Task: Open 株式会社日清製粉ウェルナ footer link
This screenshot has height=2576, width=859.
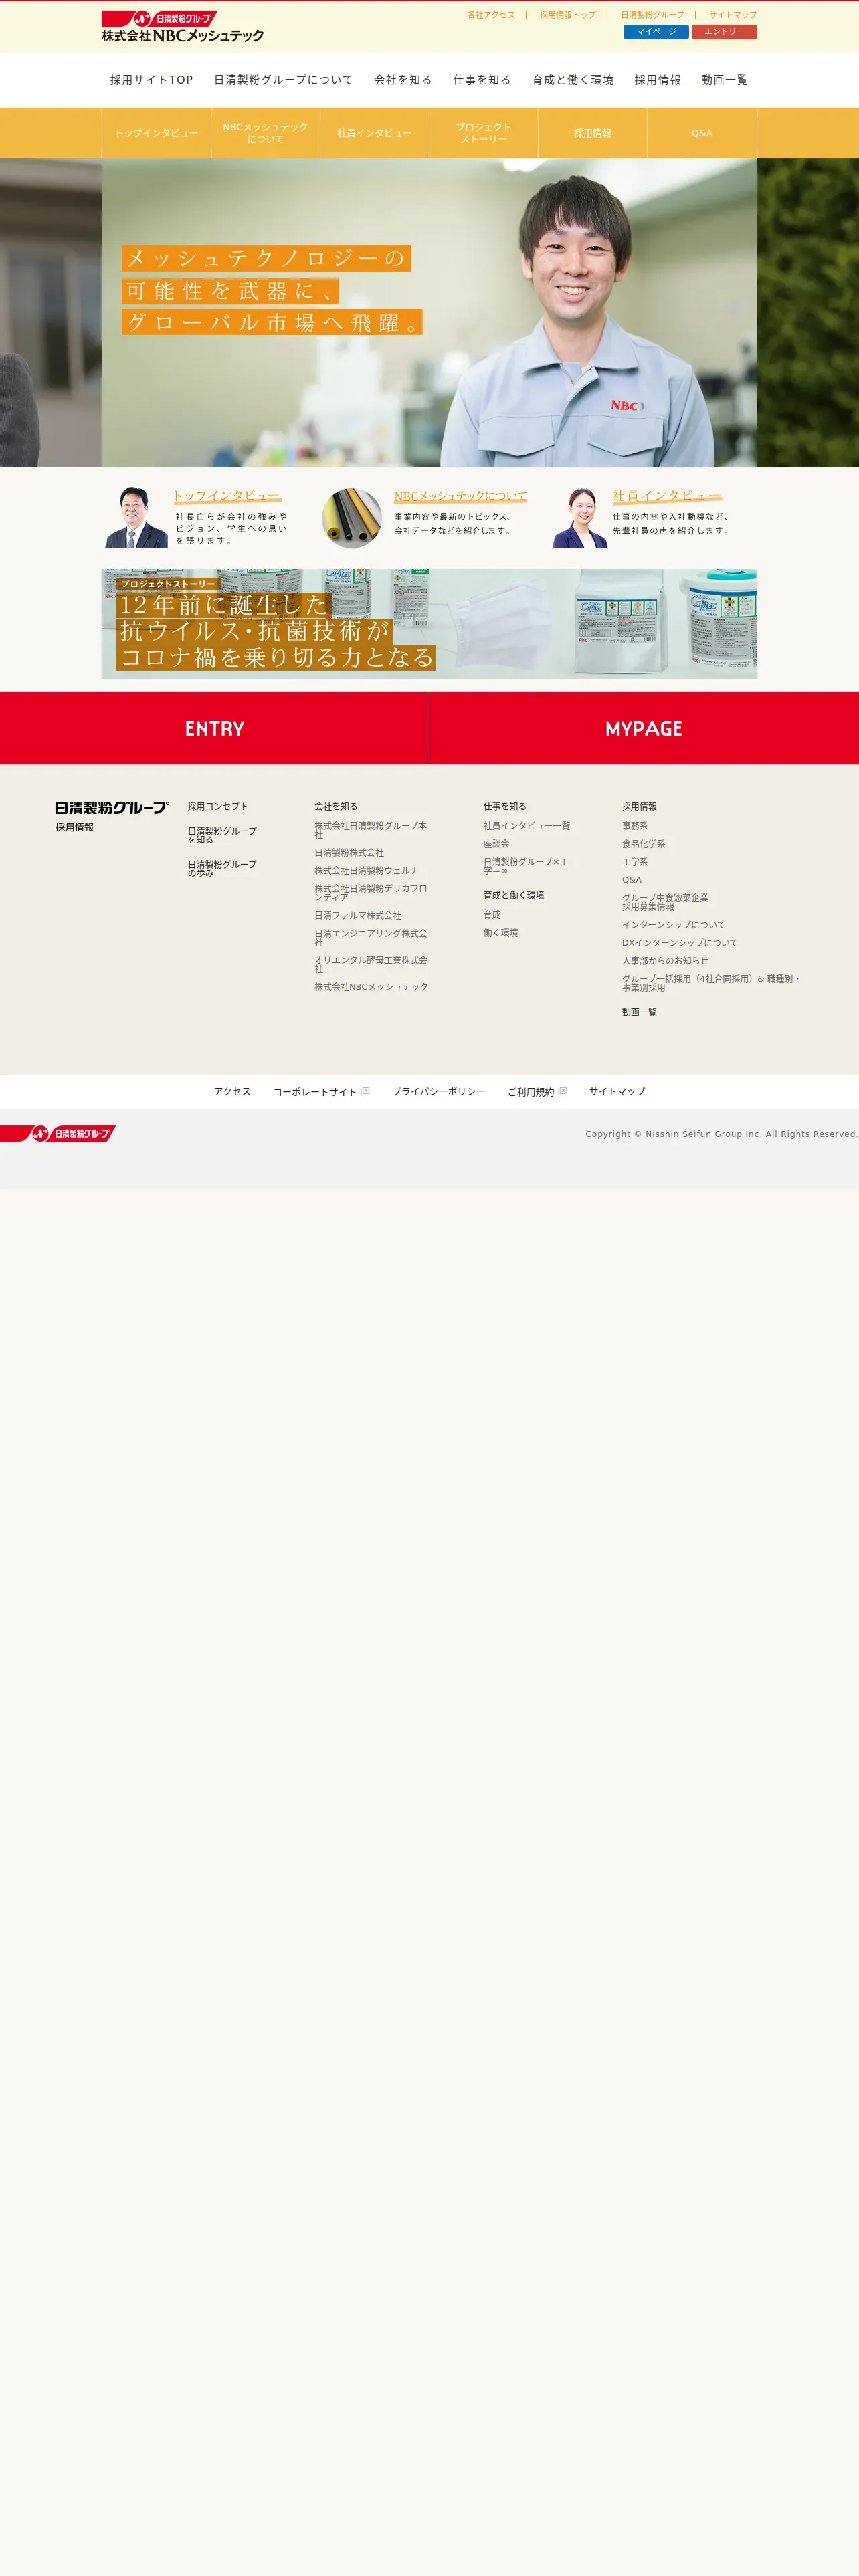Action: point(367,871)
